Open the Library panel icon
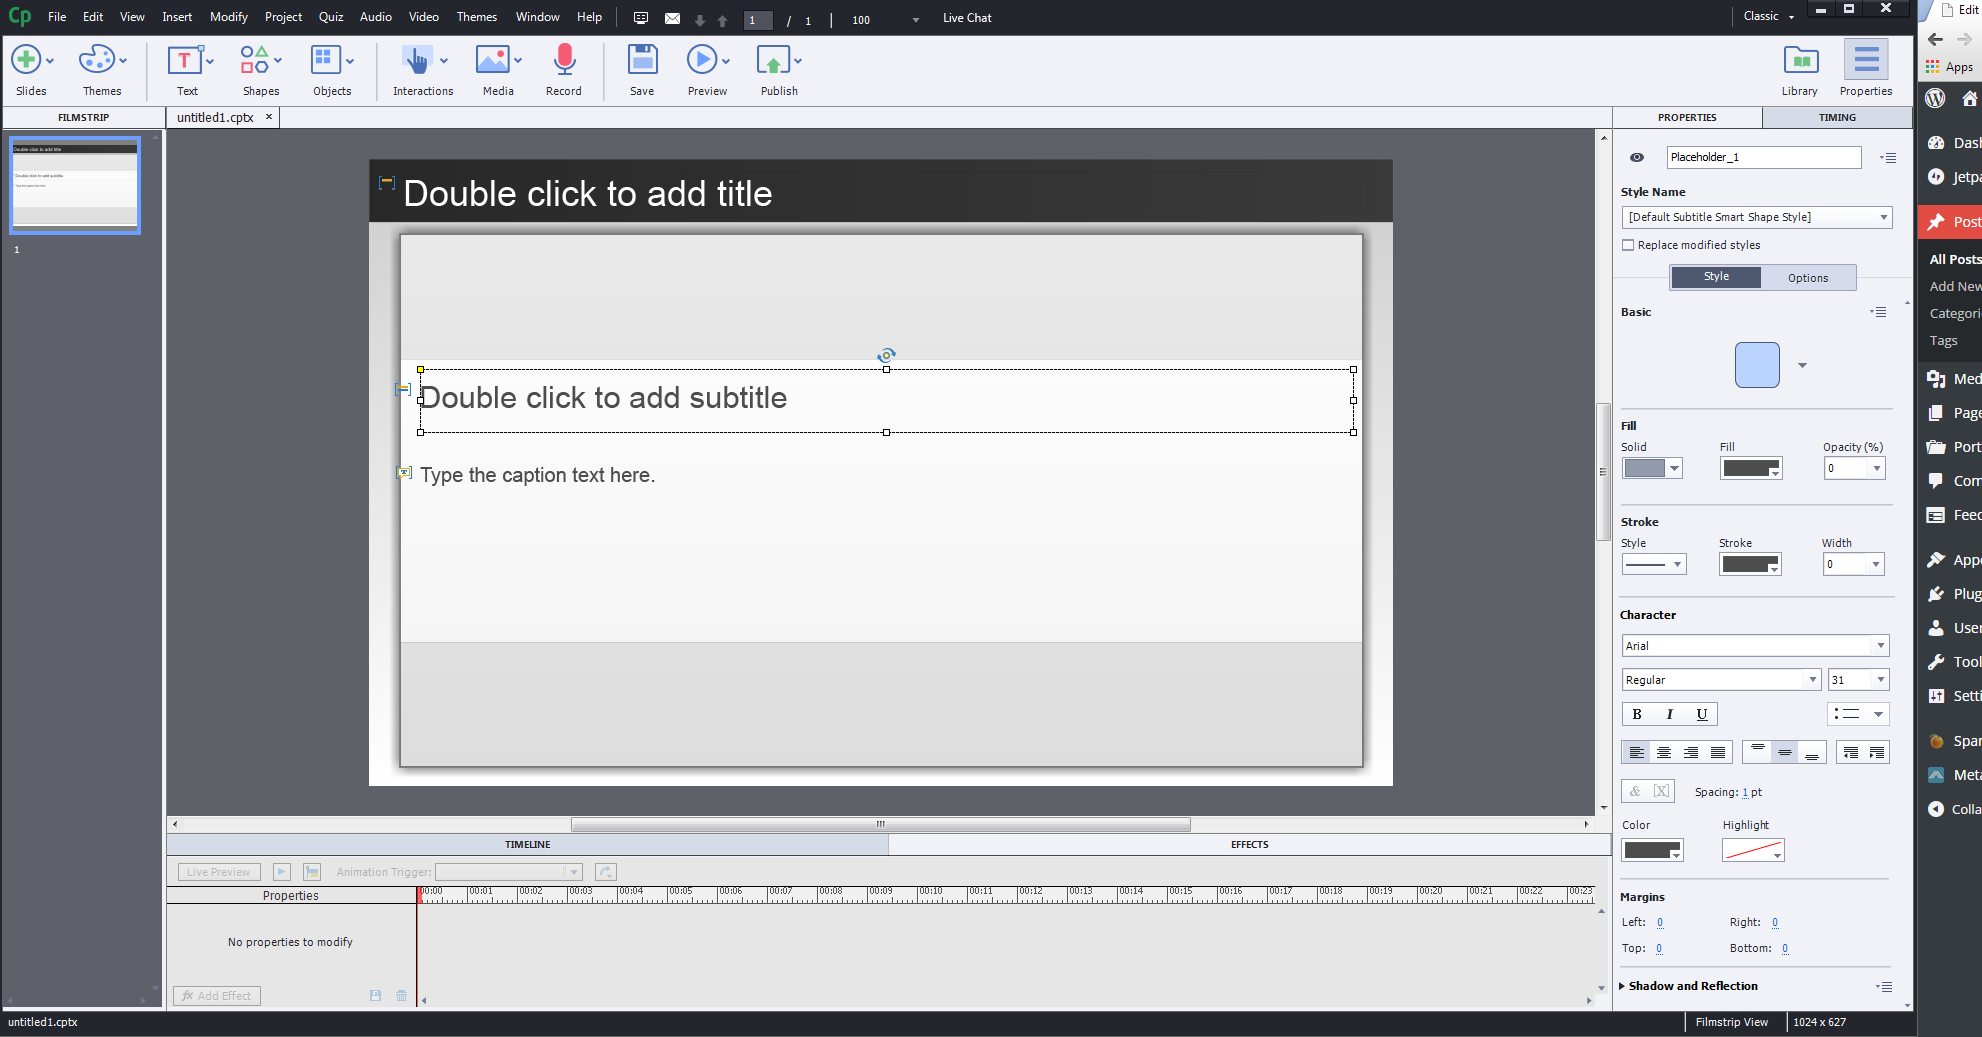The width and height of the screenshot is (1982, 1037). coord(1801,60)
